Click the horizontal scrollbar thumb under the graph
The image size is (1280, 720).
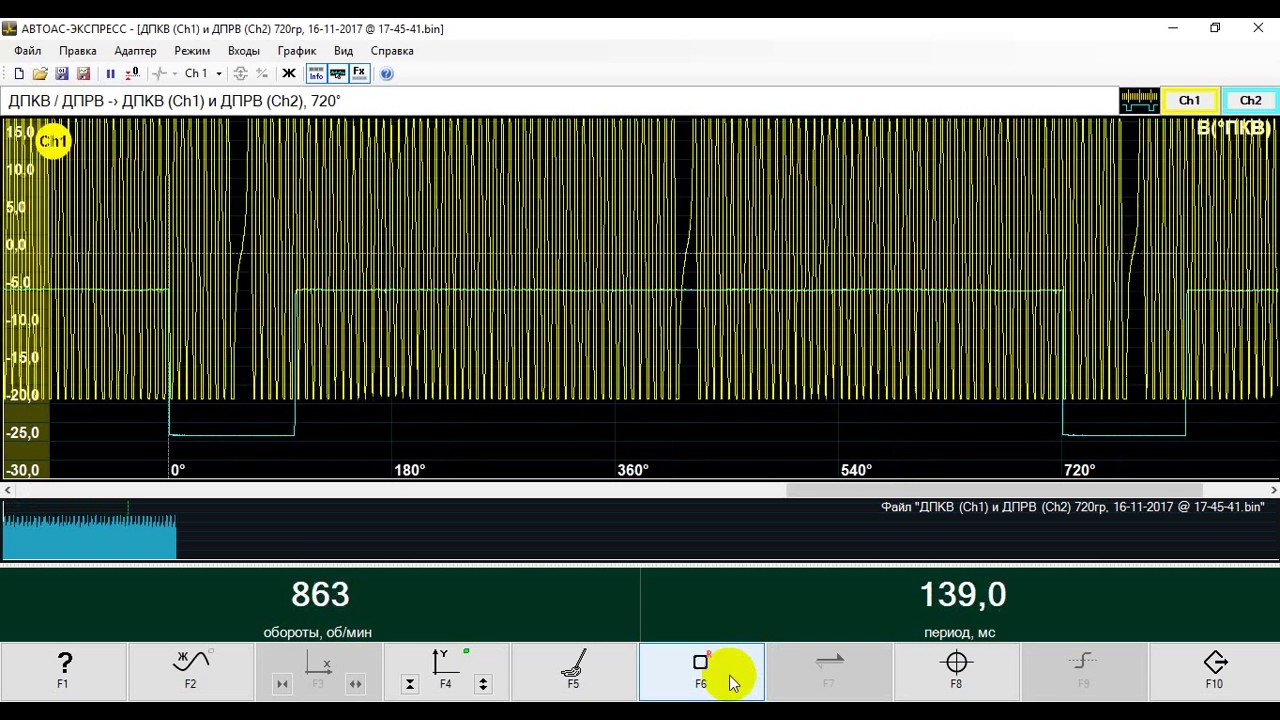(x=994, y=490)
